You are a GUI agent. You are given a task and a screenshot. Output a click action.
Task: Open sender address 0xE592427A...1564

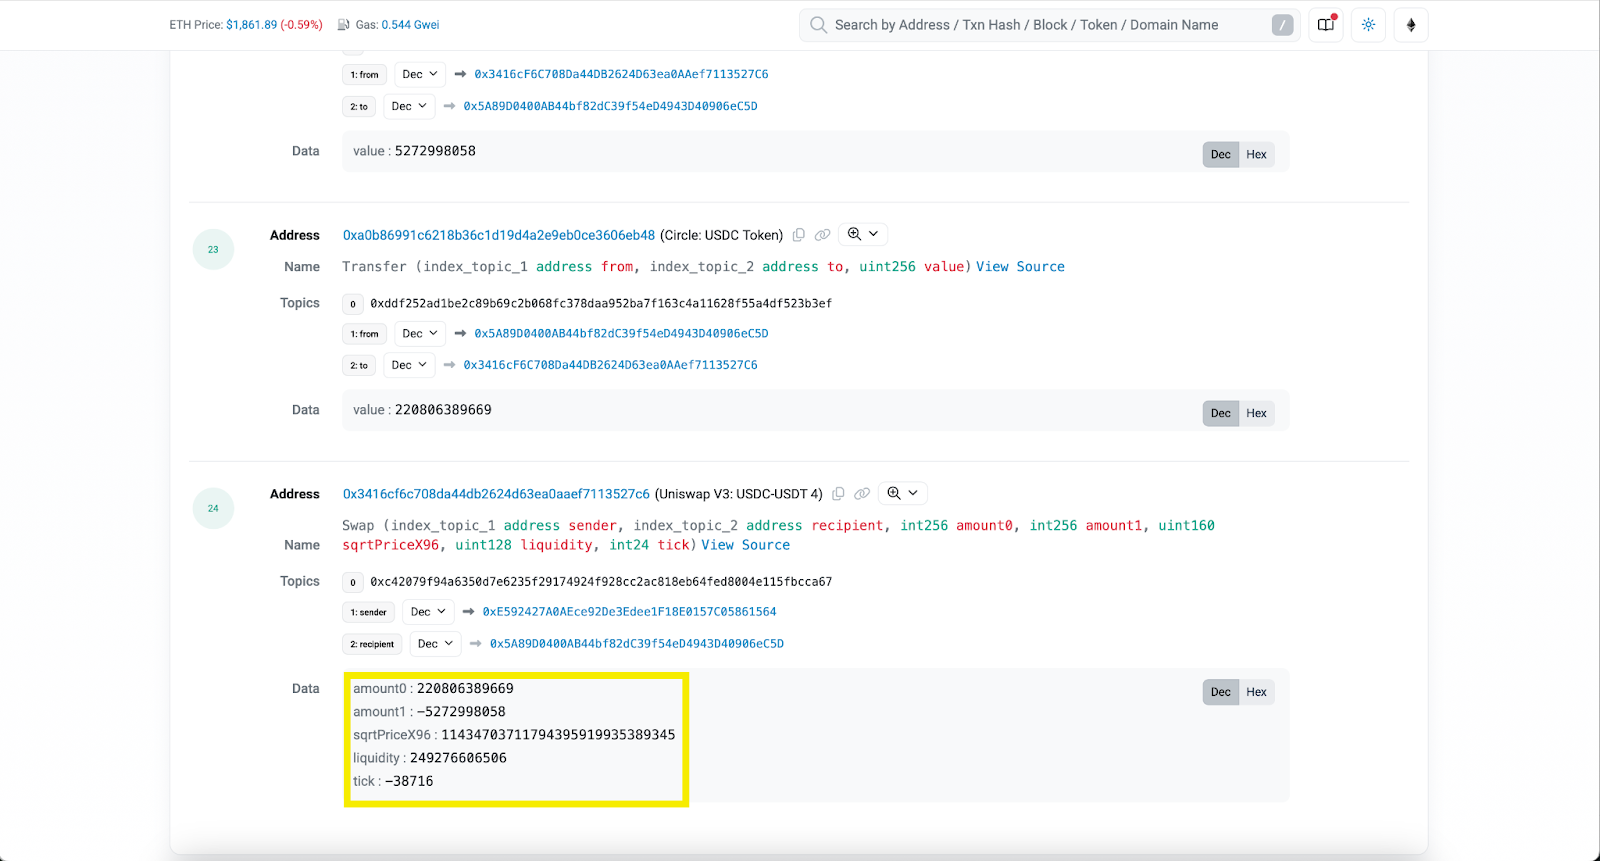click(x=629, y=612)
